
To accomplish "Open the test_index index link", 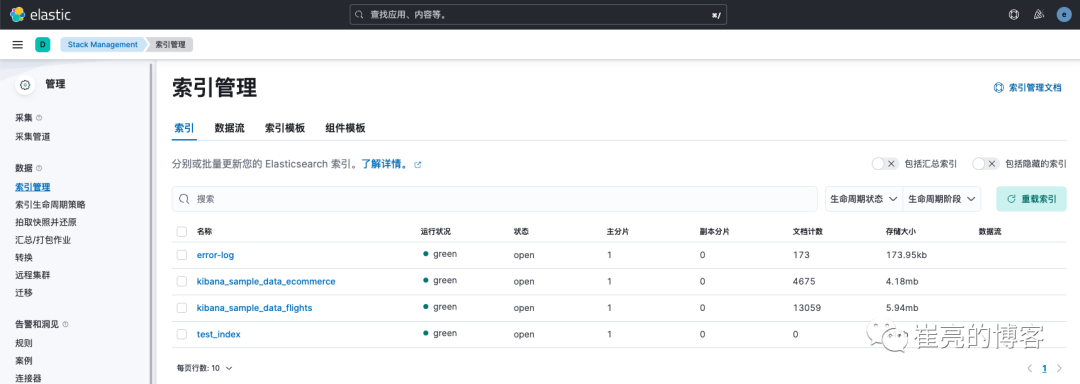I will (x=218, y=334).
